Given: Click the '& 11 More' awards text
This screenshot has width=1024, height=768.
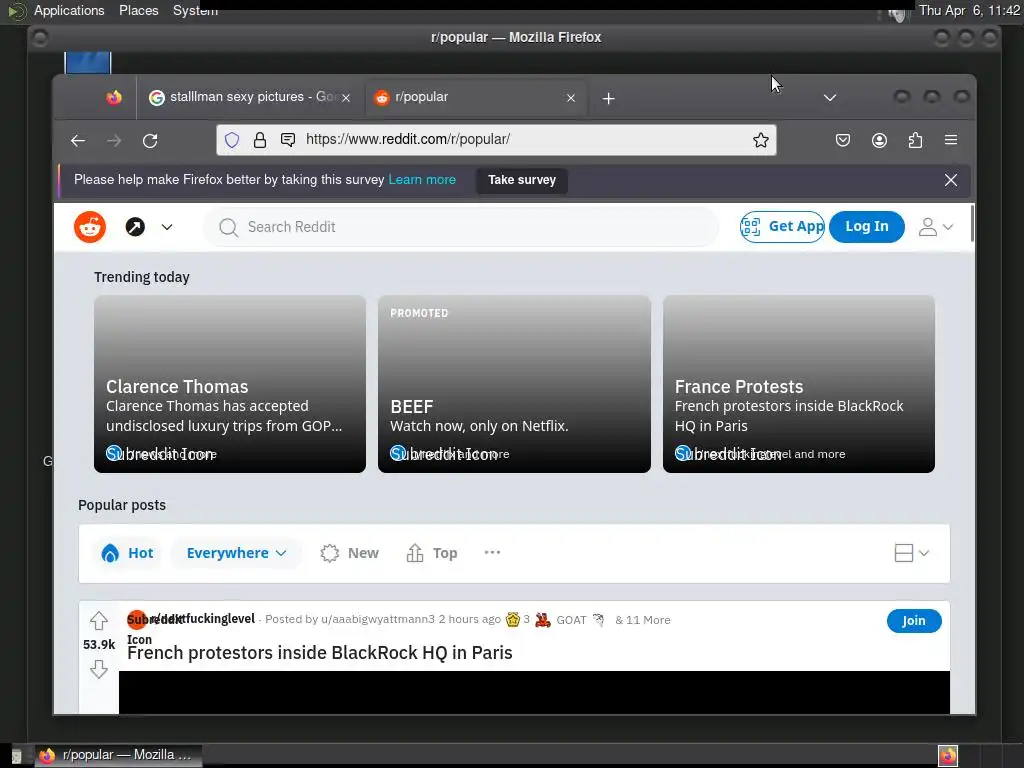Looking at the screenshot, I should pos(643,620).
